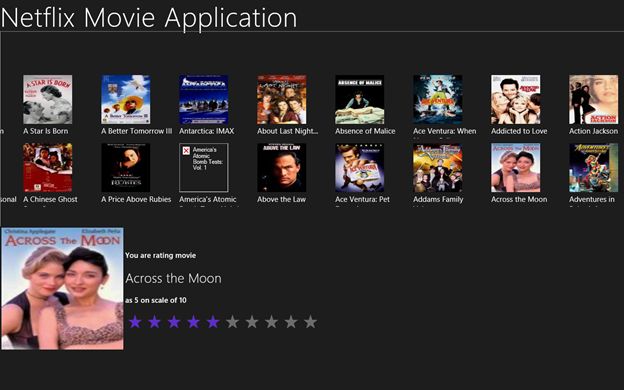Rate movie six stars
624x390 pixels.
pyautogui.click(x=232, y=322)
